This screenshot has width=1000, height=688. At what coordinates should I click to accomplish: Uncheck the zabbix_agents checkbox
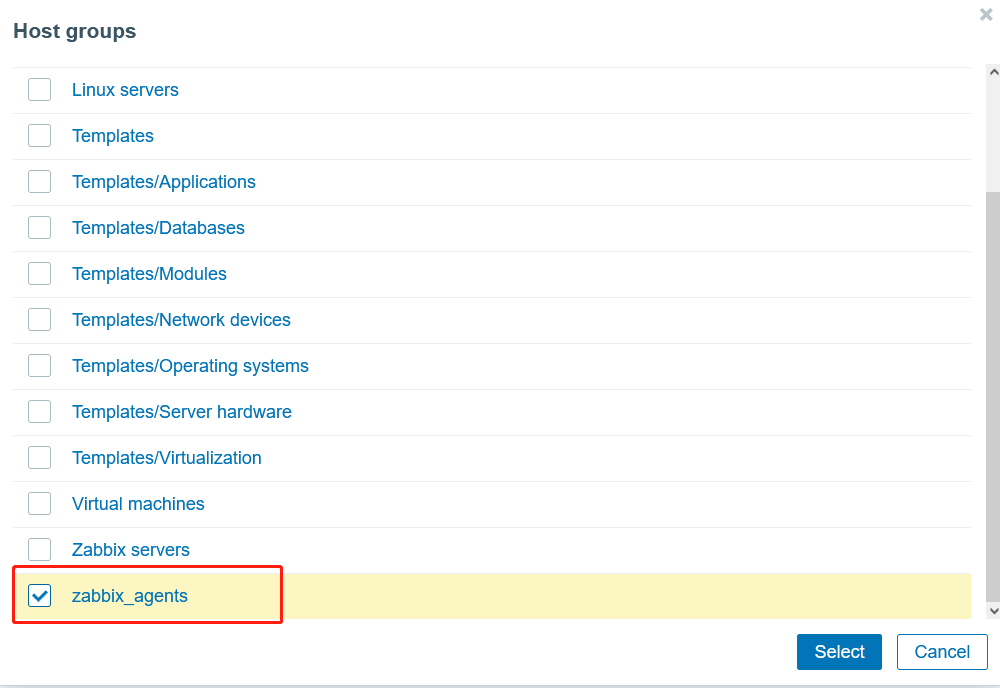click(x=39, y=595)
